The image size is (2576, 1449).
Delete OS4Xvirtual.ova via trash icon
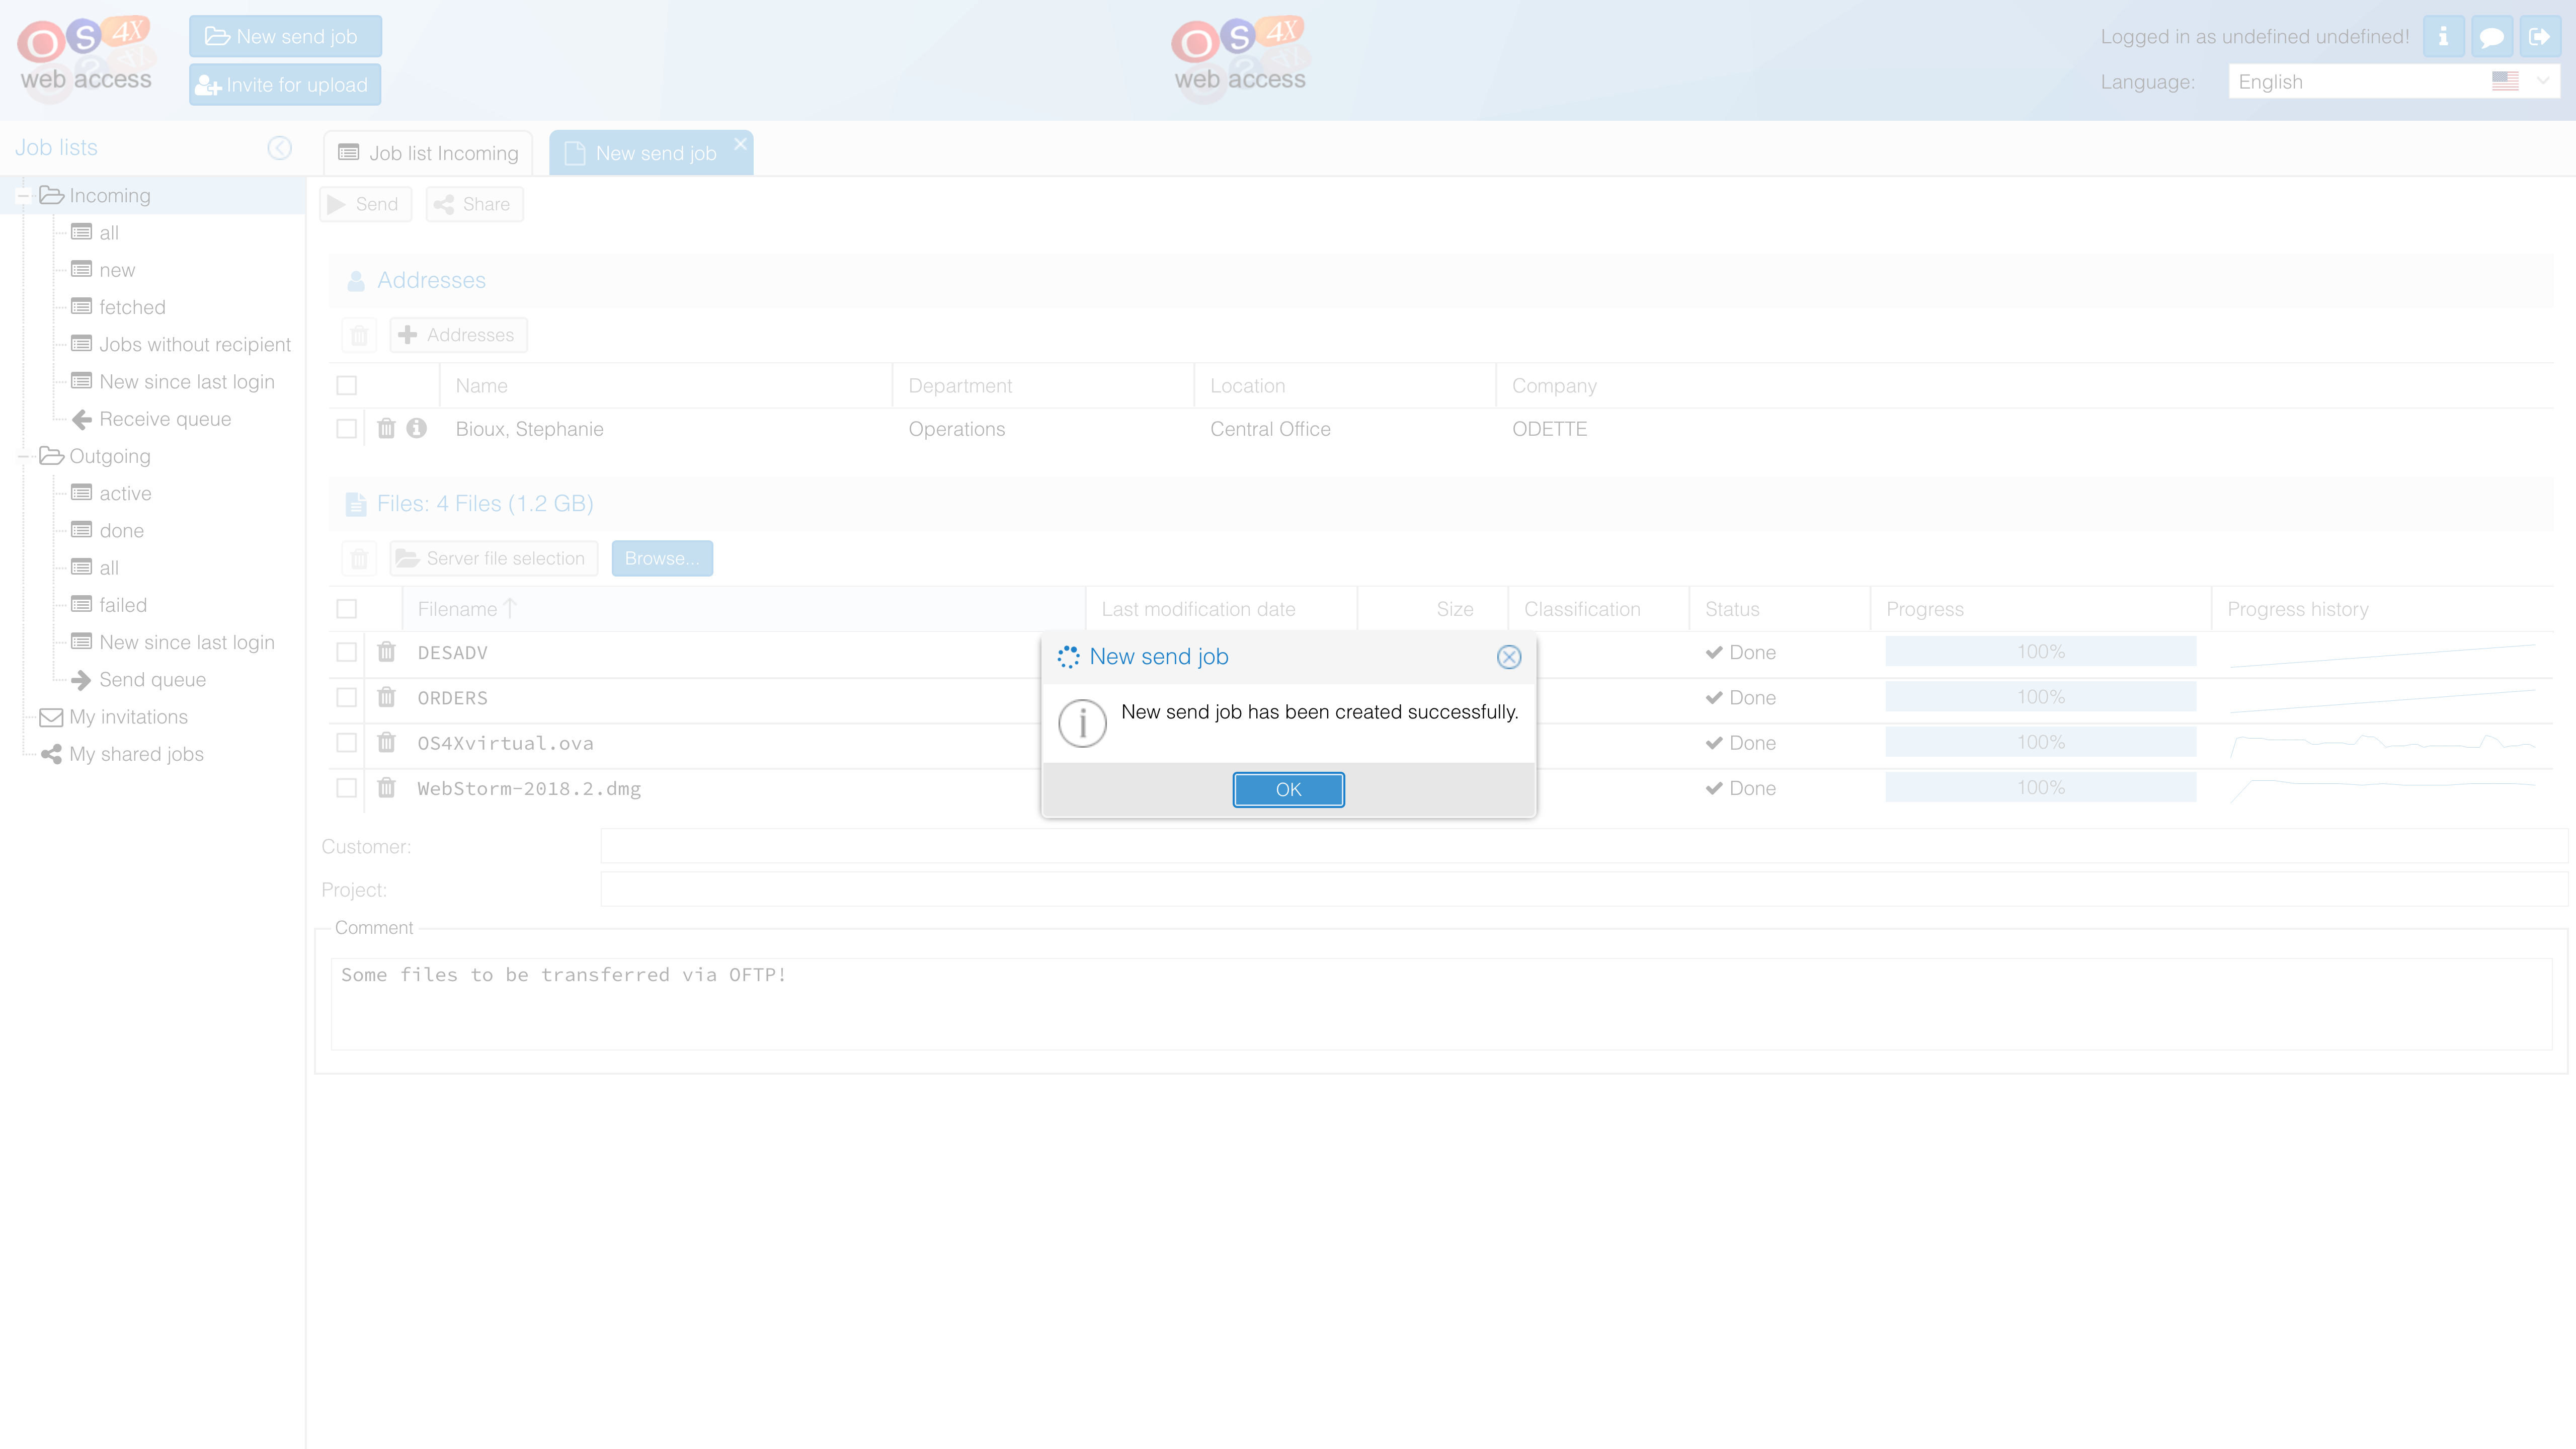click(x=386, y=742)
